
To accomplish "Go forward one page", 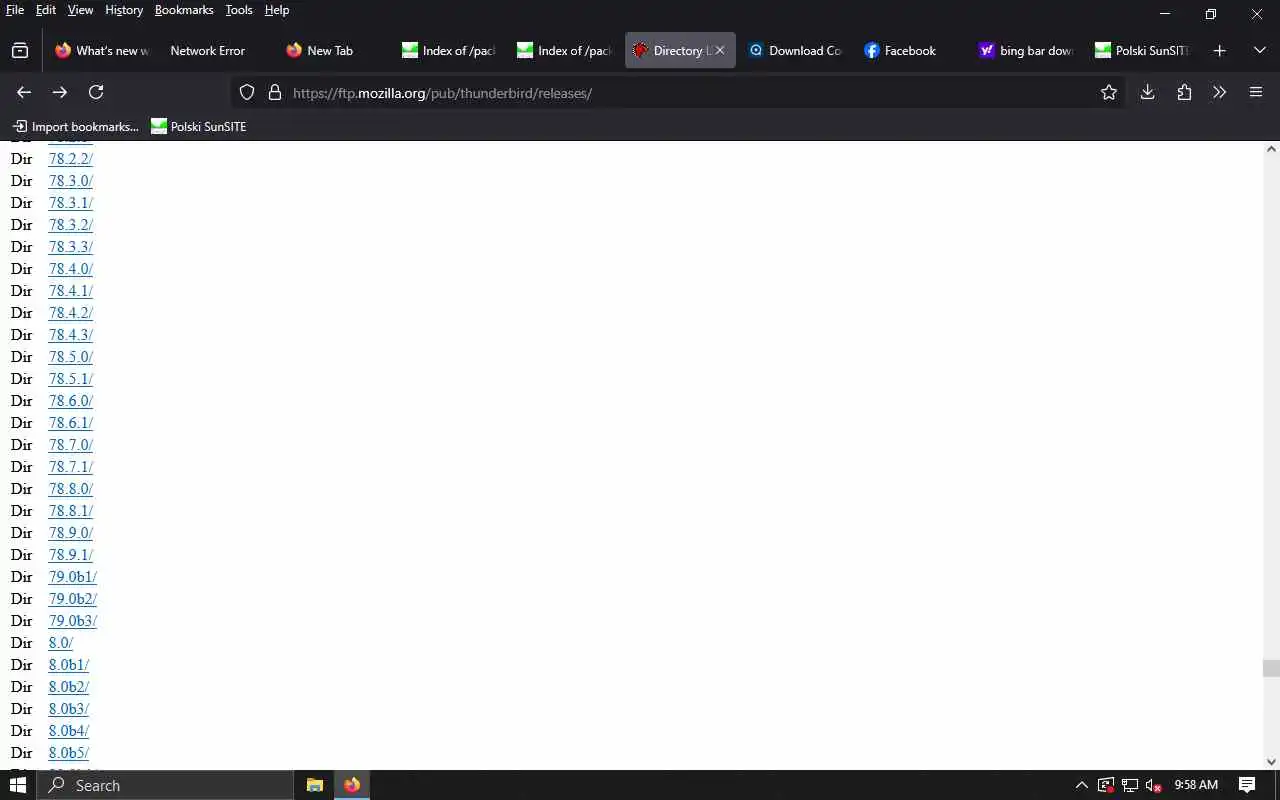I will pyautogui.click(x=60, y=92).
